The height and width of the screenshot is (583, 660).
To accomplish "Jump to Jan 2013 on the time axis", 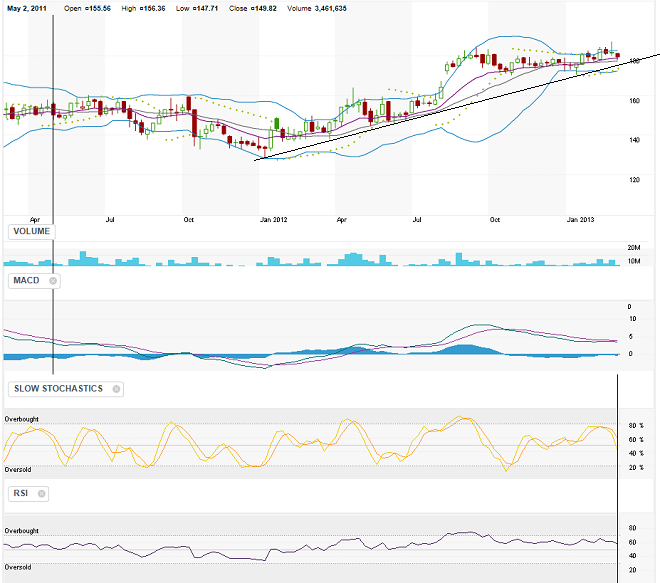I will pos(583,218).
